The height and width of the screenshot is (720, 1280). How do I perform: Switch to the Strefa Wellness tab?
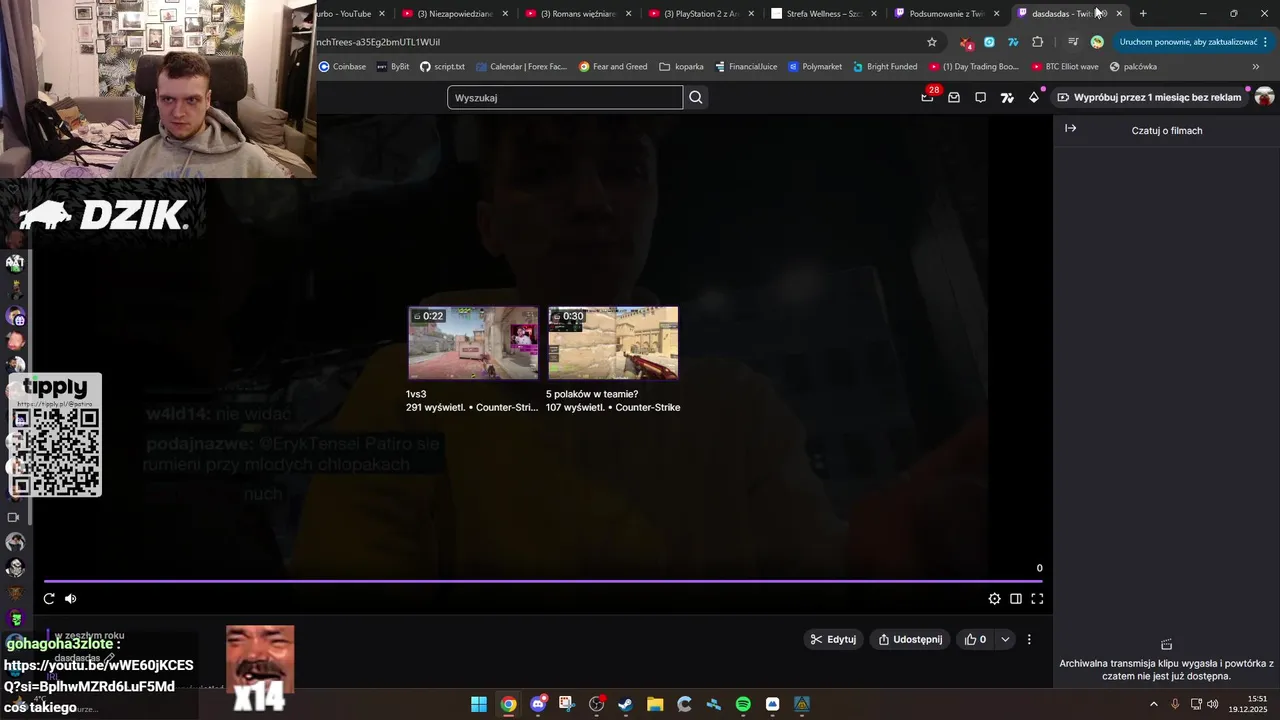tap(824, 14)
